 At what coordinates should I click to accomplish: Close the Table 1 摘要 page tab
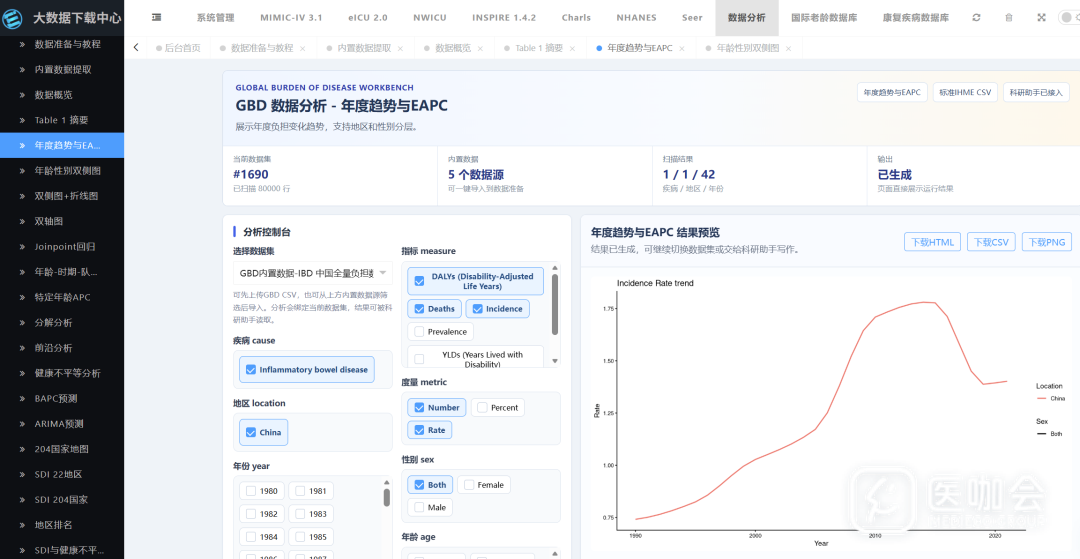coord(572,48)
